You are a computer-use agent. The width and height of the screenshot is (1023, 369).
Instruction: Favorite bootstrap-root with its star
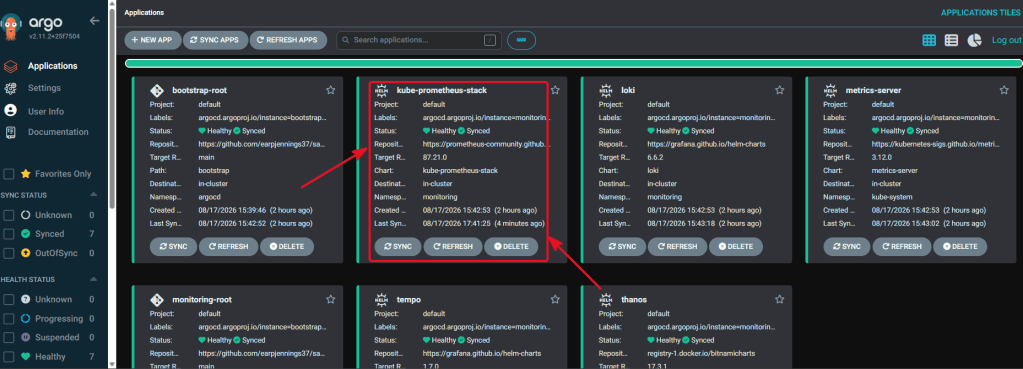point(331,90)
